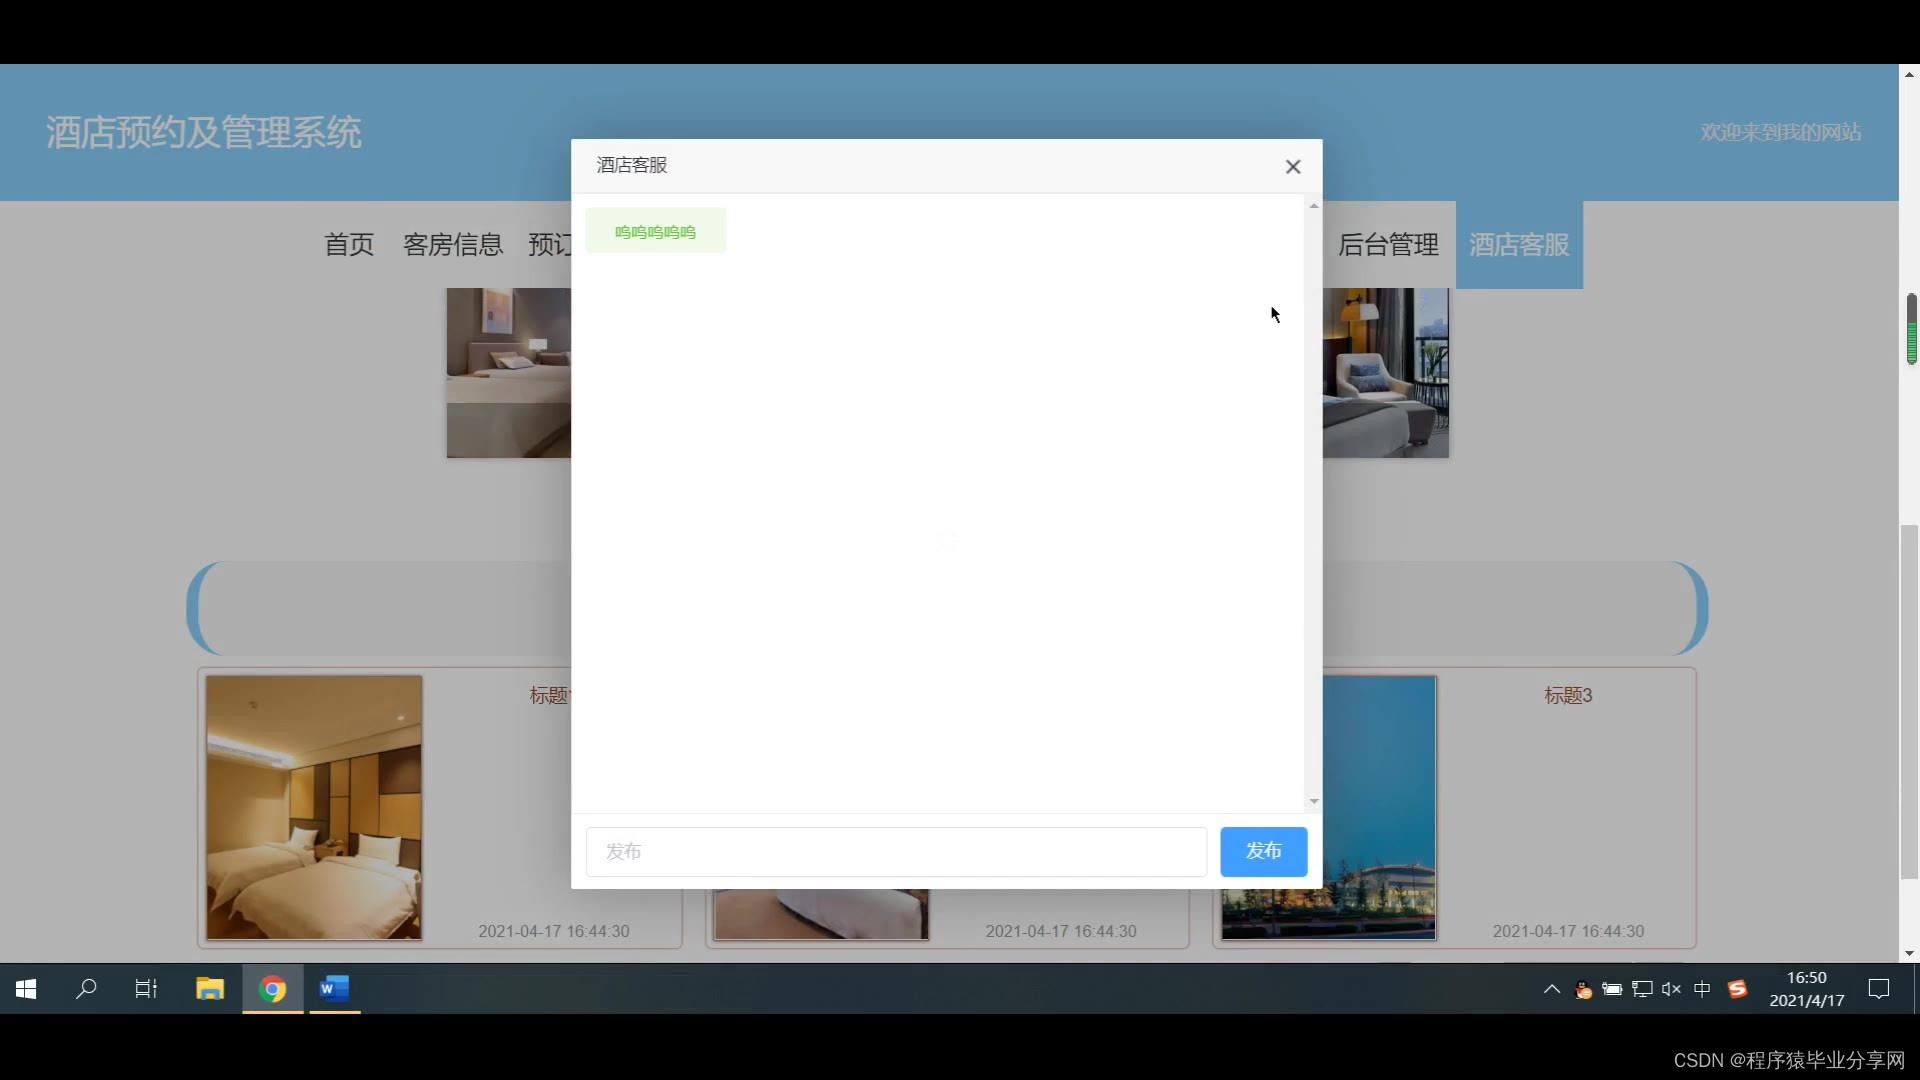This screenshot has height=1080, width=1920.
Task: Open the notification center icon
Action: tap(1879, 989)
